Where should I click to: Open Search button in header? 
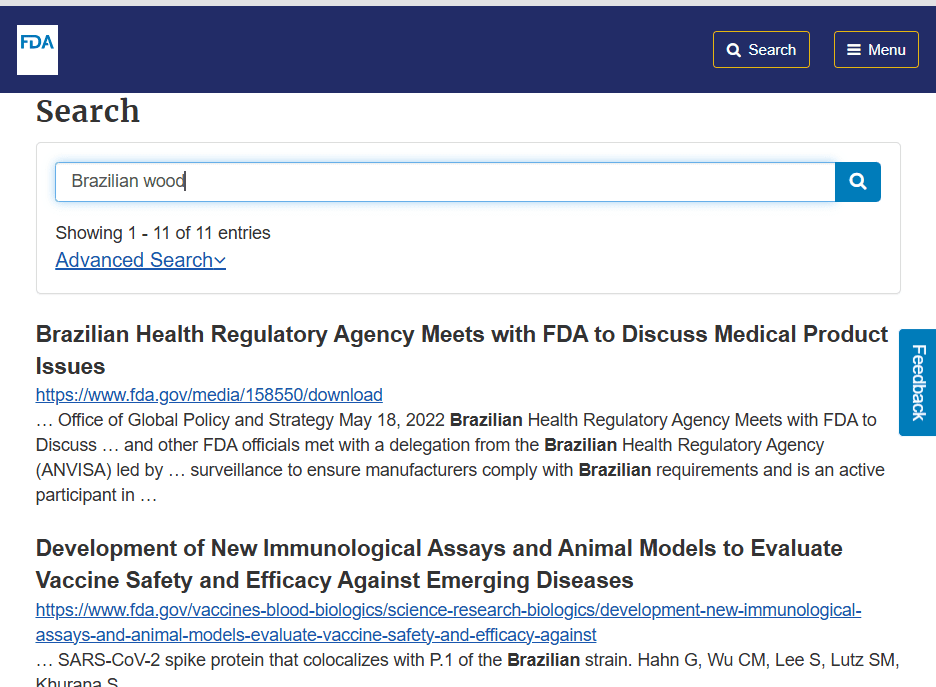click(x=761, y=50)
